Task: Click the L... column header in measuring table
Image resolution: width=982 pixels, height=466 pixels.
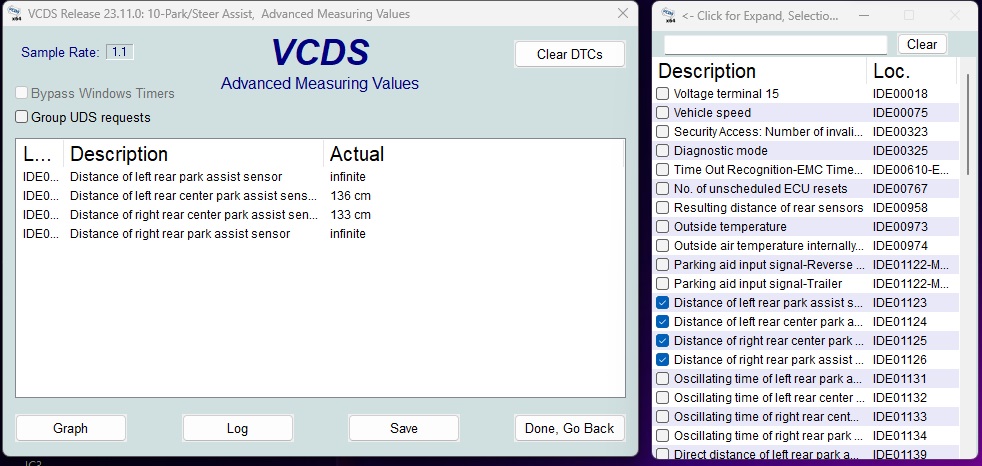Action: (40, 154)
